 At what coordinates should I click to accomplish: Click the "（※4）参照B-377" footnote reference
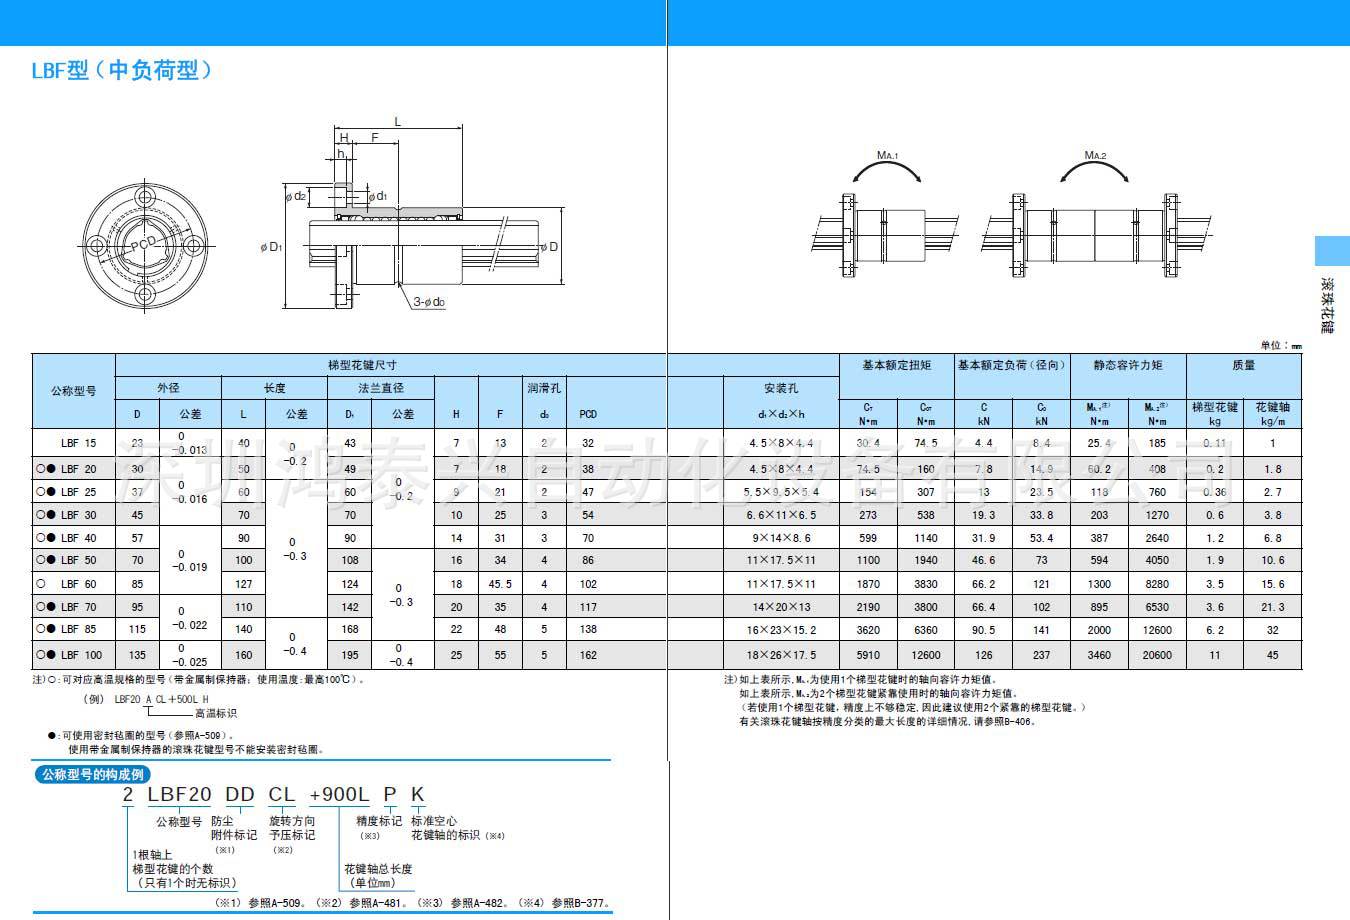[561, 904]
